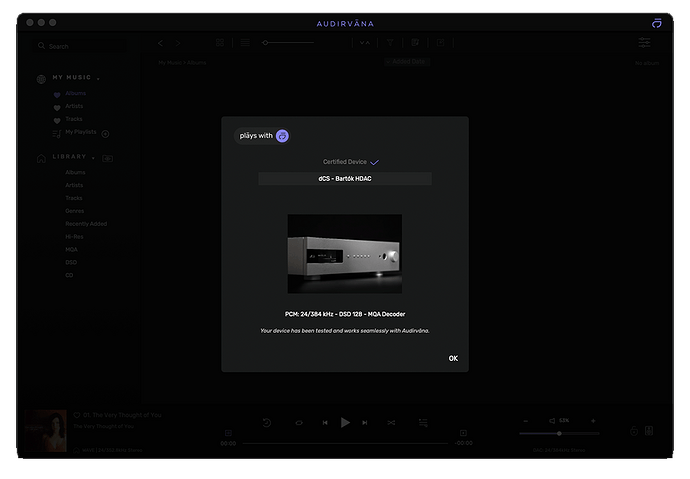Select Tracks under Library
The height and width of the screenshot is (479, 690).
tap(73, 198)
